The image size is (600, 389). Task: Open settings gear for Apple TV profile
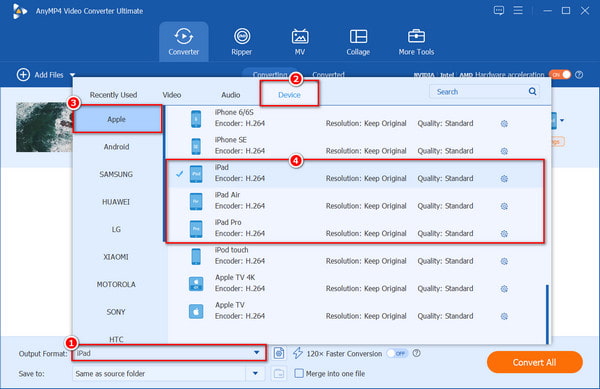click(x=504, y=316)
